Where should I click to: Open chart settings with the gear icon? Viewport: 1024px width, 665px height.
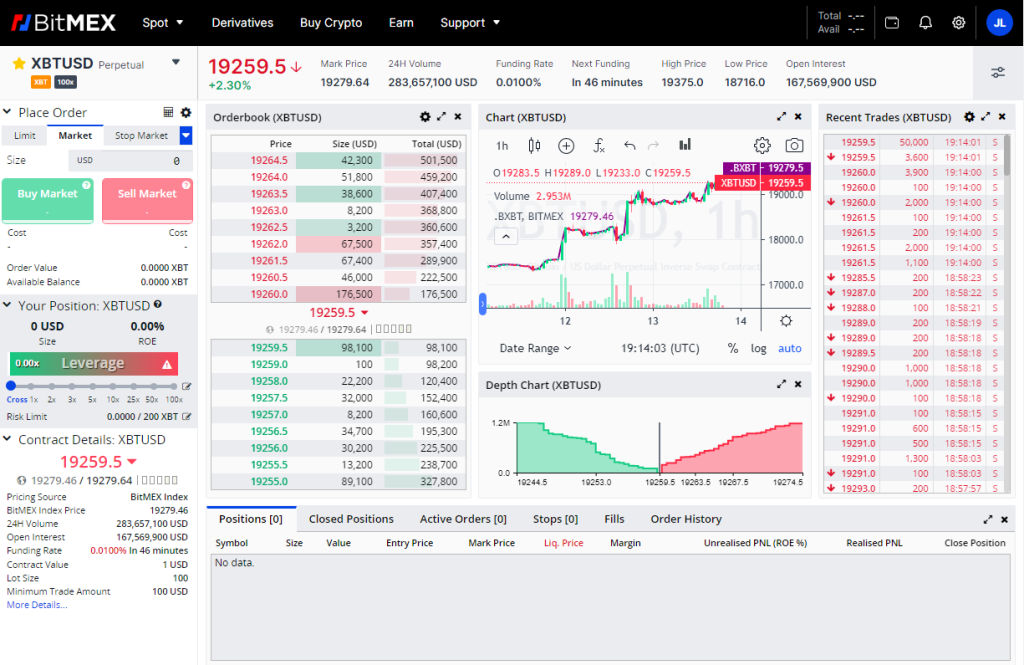click(x=762, y=145)
